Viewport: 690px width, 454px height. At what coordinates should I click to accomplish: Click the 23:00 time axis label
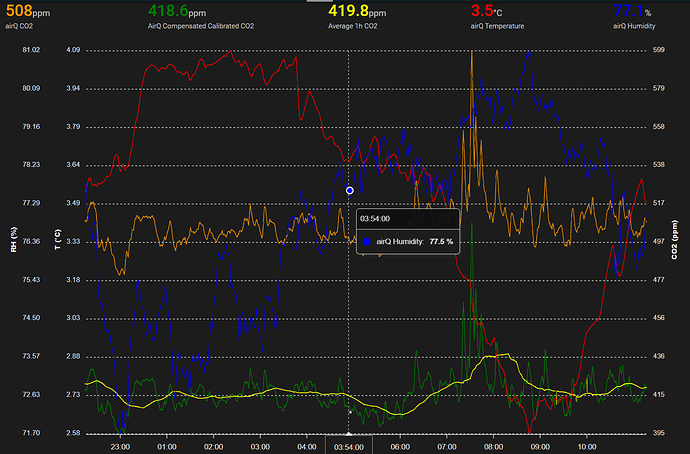click(x=120, y=447)
